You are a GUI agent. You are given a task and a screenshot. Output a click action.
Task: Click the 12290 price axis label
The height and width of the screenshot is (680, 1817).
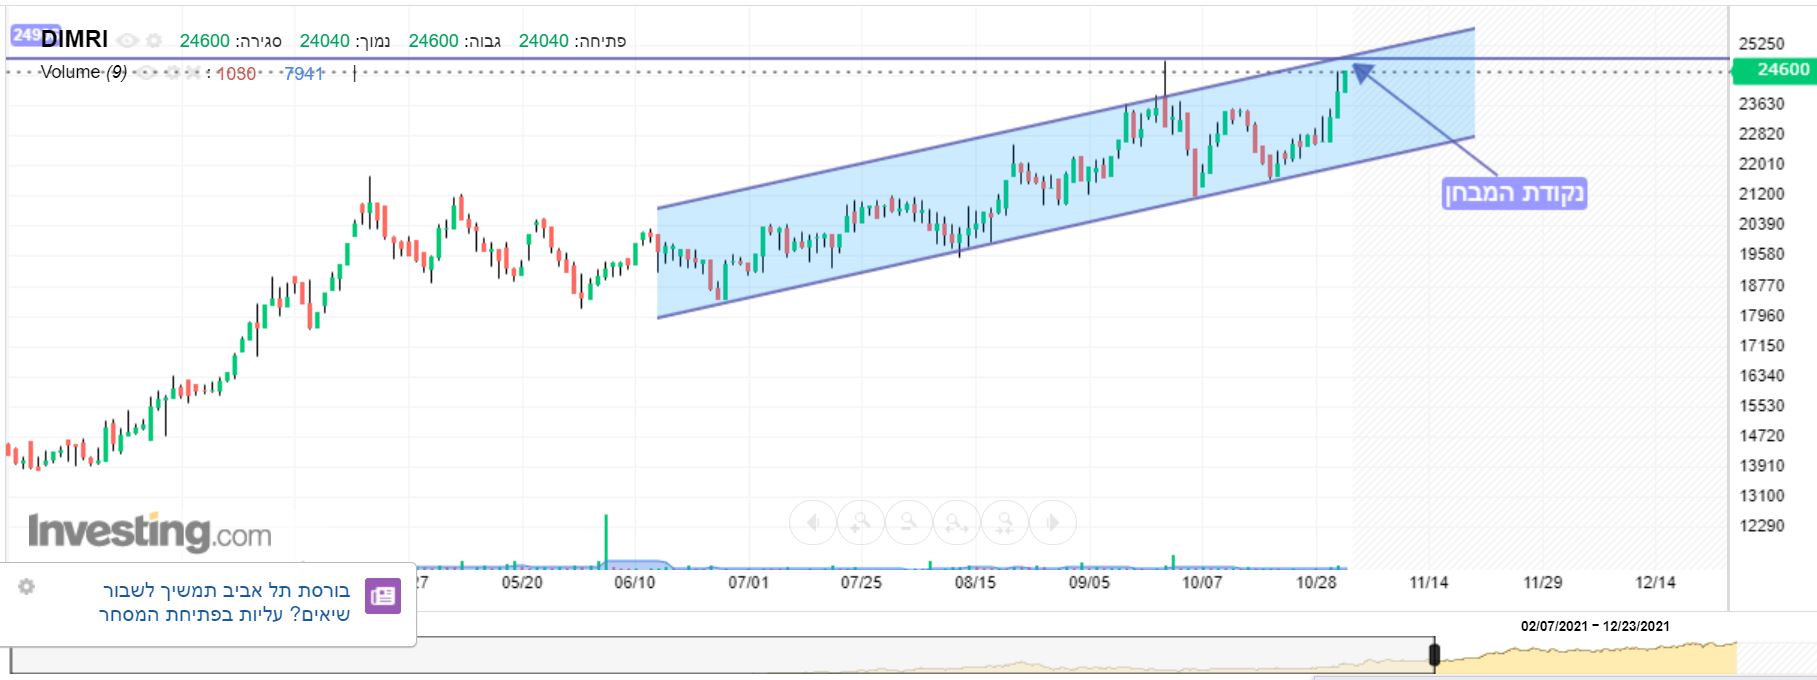pyautogui.click(x=1762, y=525)
